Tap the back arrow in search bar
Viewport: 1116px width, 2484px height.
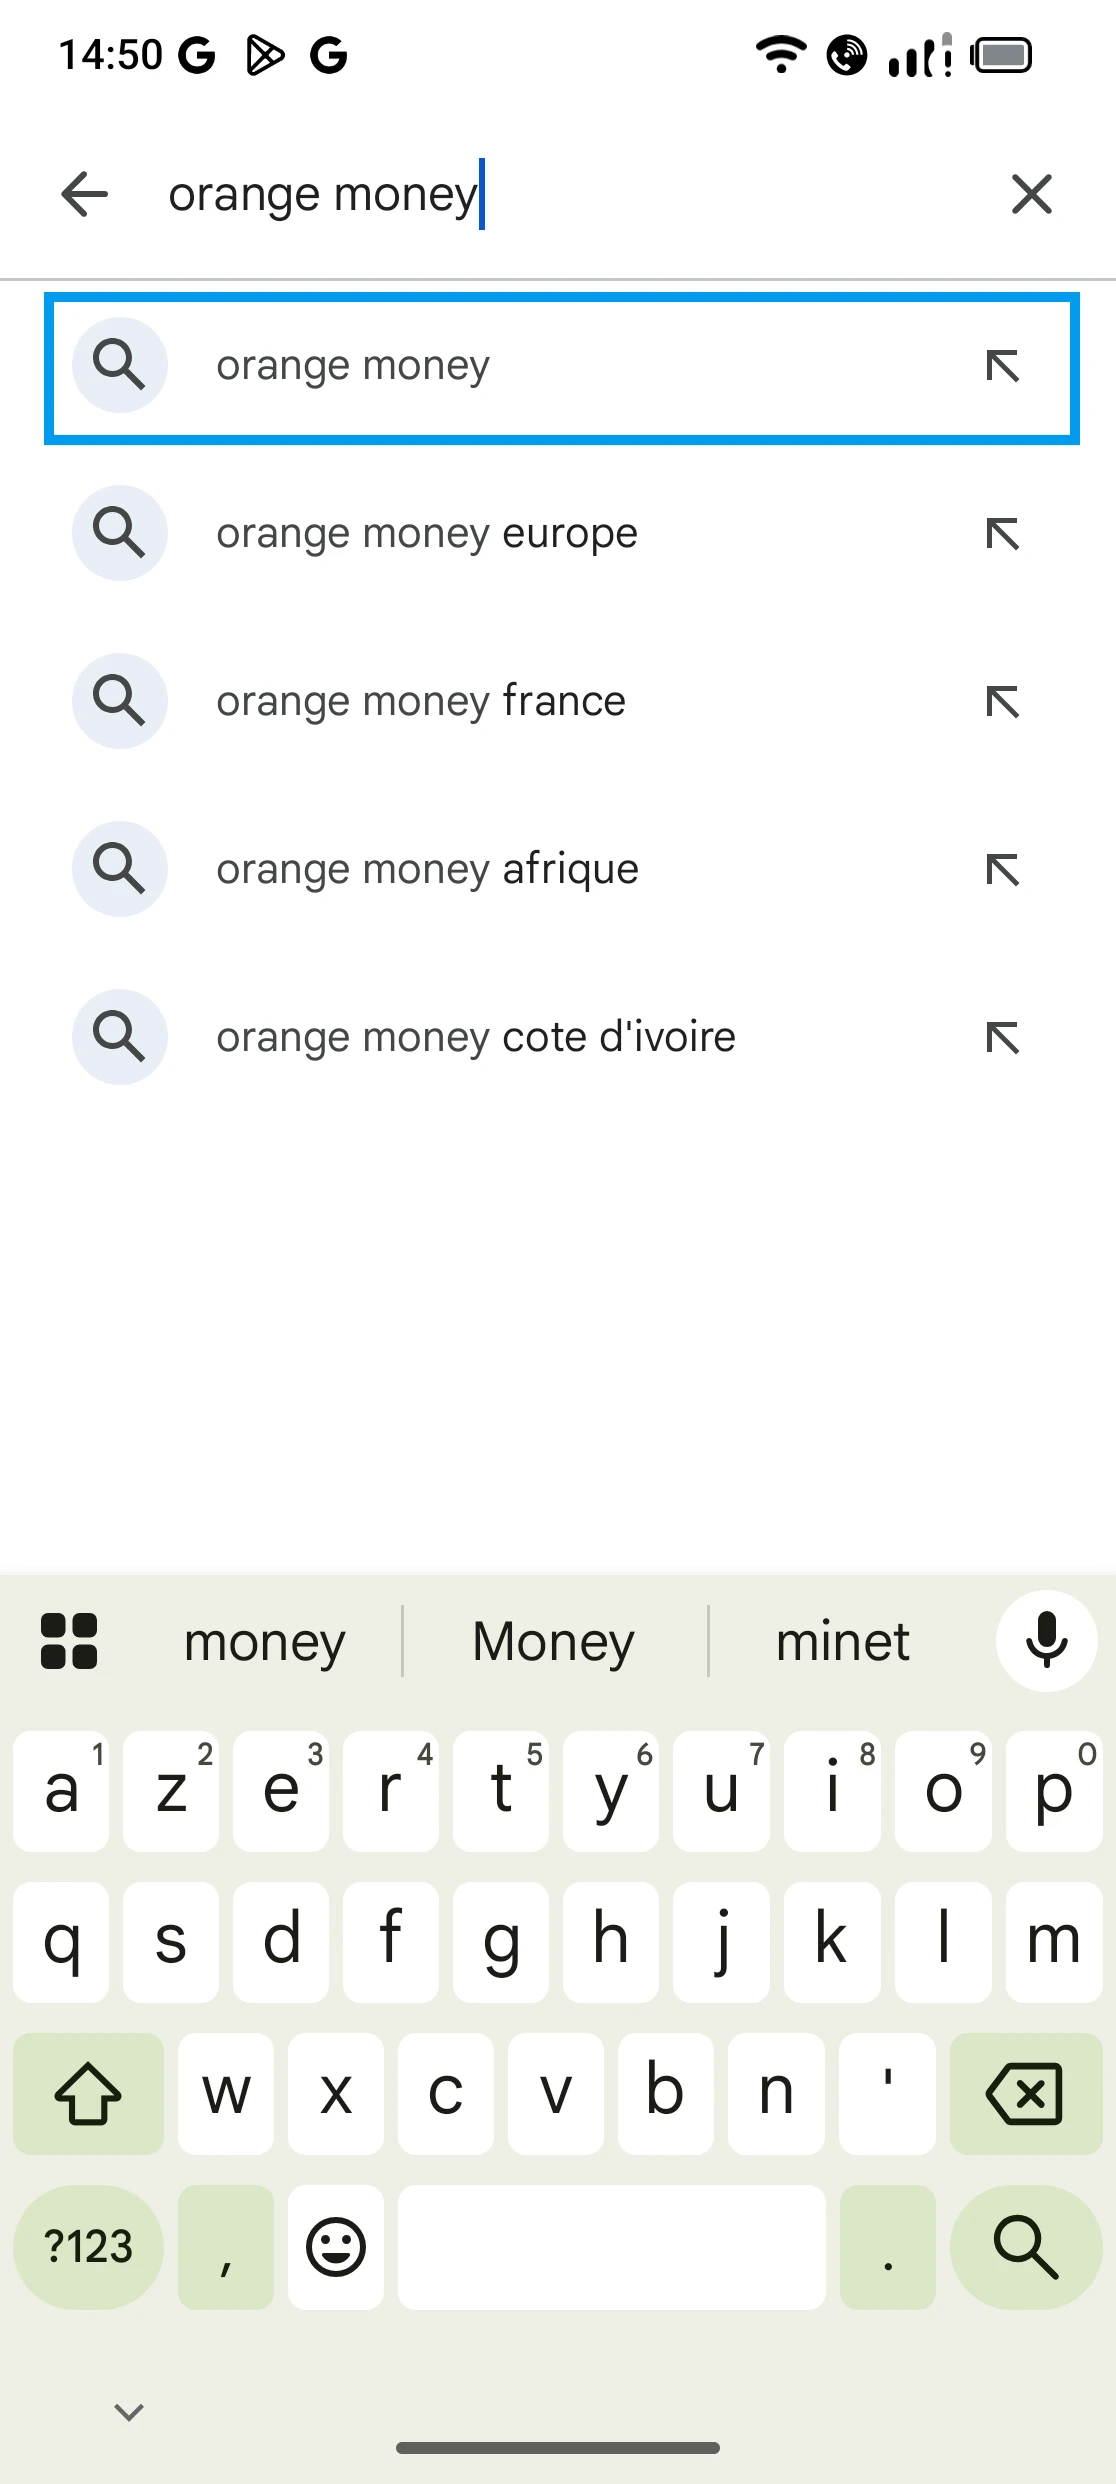(85, 194)
